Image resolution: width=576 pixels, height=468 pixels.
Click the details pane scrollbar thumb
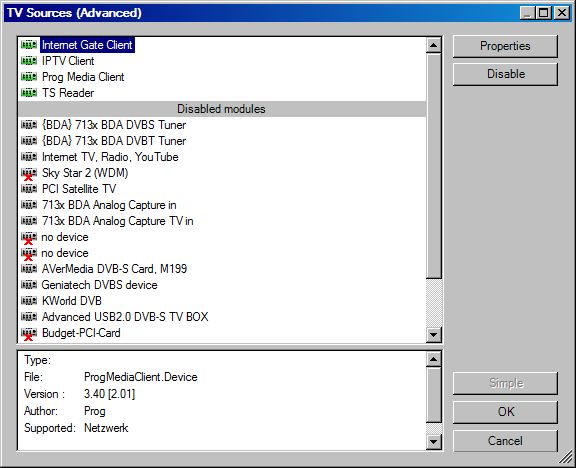point(433,395)
